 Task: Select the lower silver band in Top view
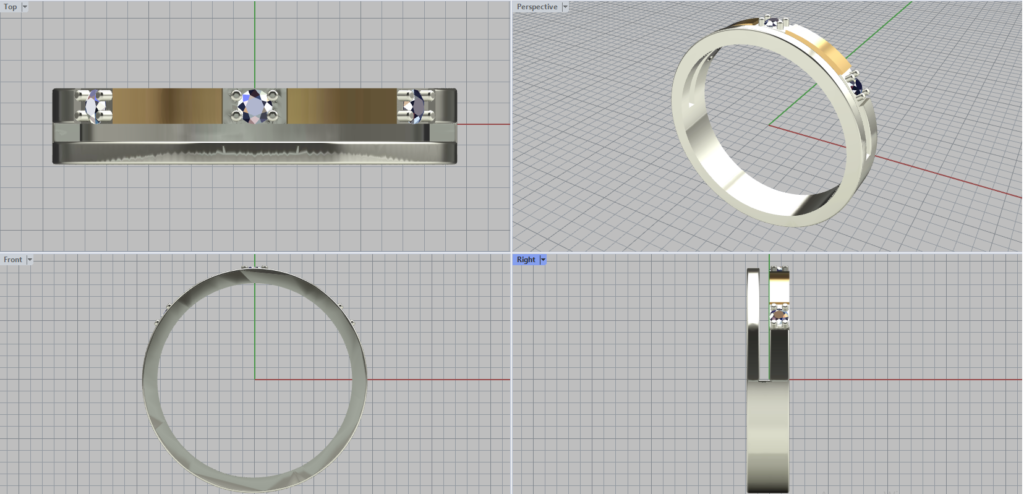(x=255, y=154)
